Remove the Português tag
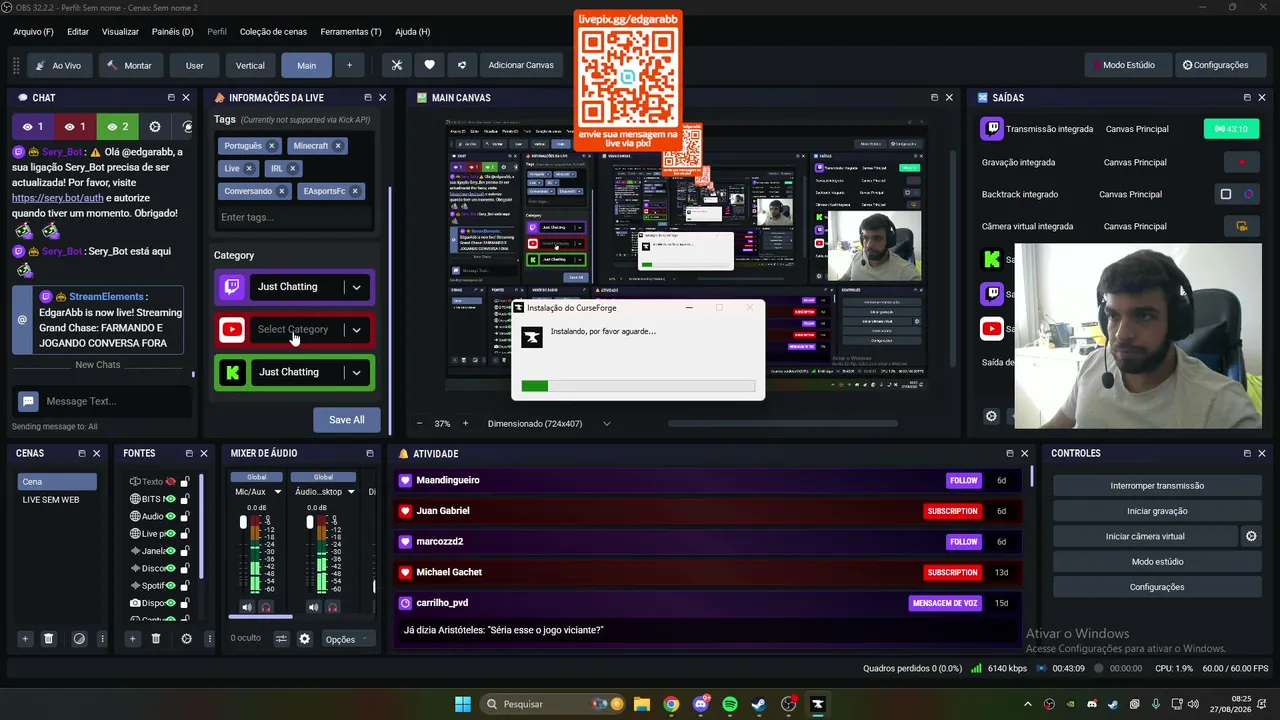Viewport: 1280px width, 720px height. click(x=271, y=146)
